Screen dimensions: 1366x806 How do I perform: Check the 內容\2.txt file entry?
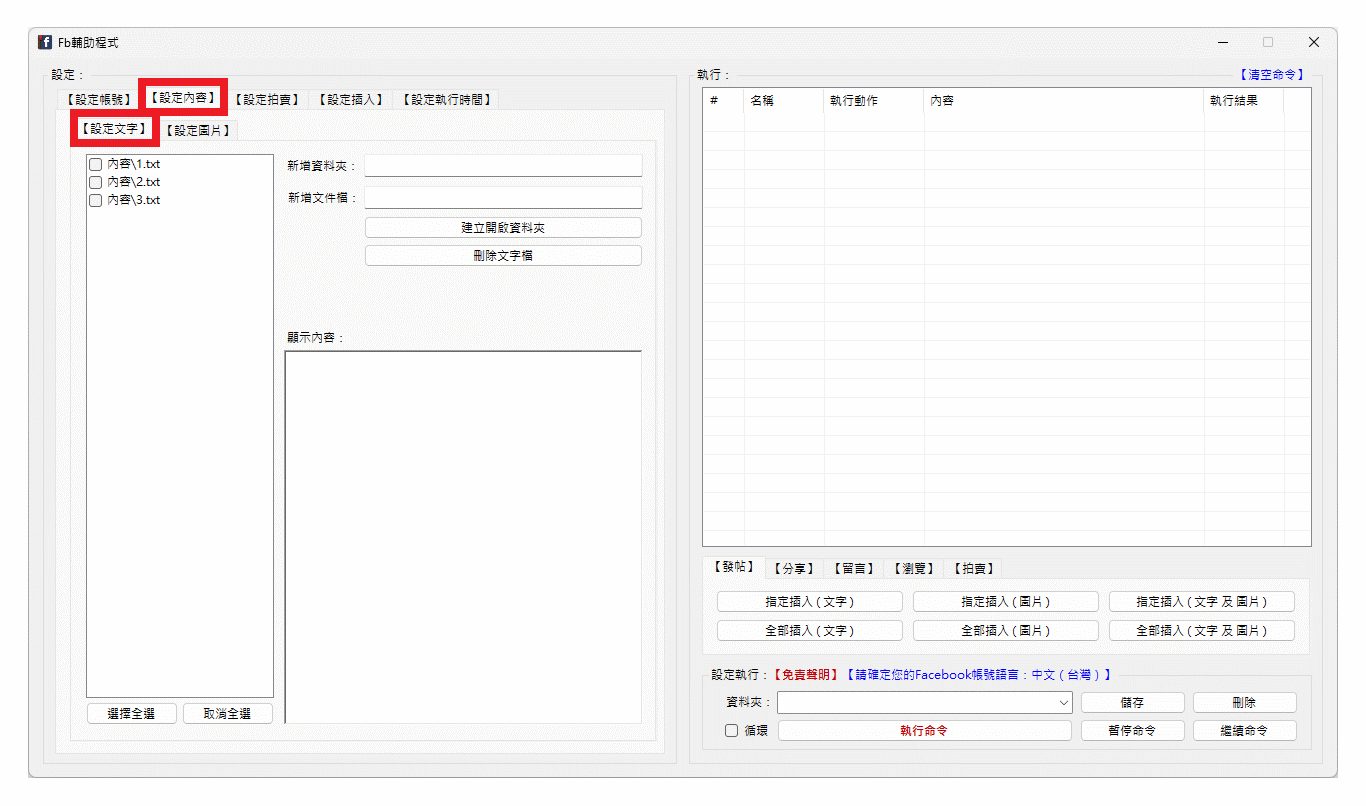coord(96,182)
